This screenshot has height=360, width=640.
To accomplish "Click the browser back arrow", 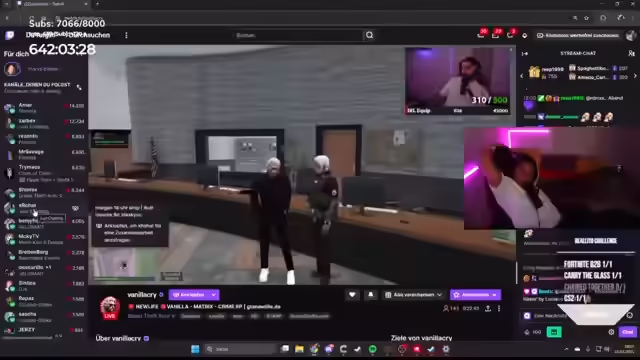I will tap(7, 18).
